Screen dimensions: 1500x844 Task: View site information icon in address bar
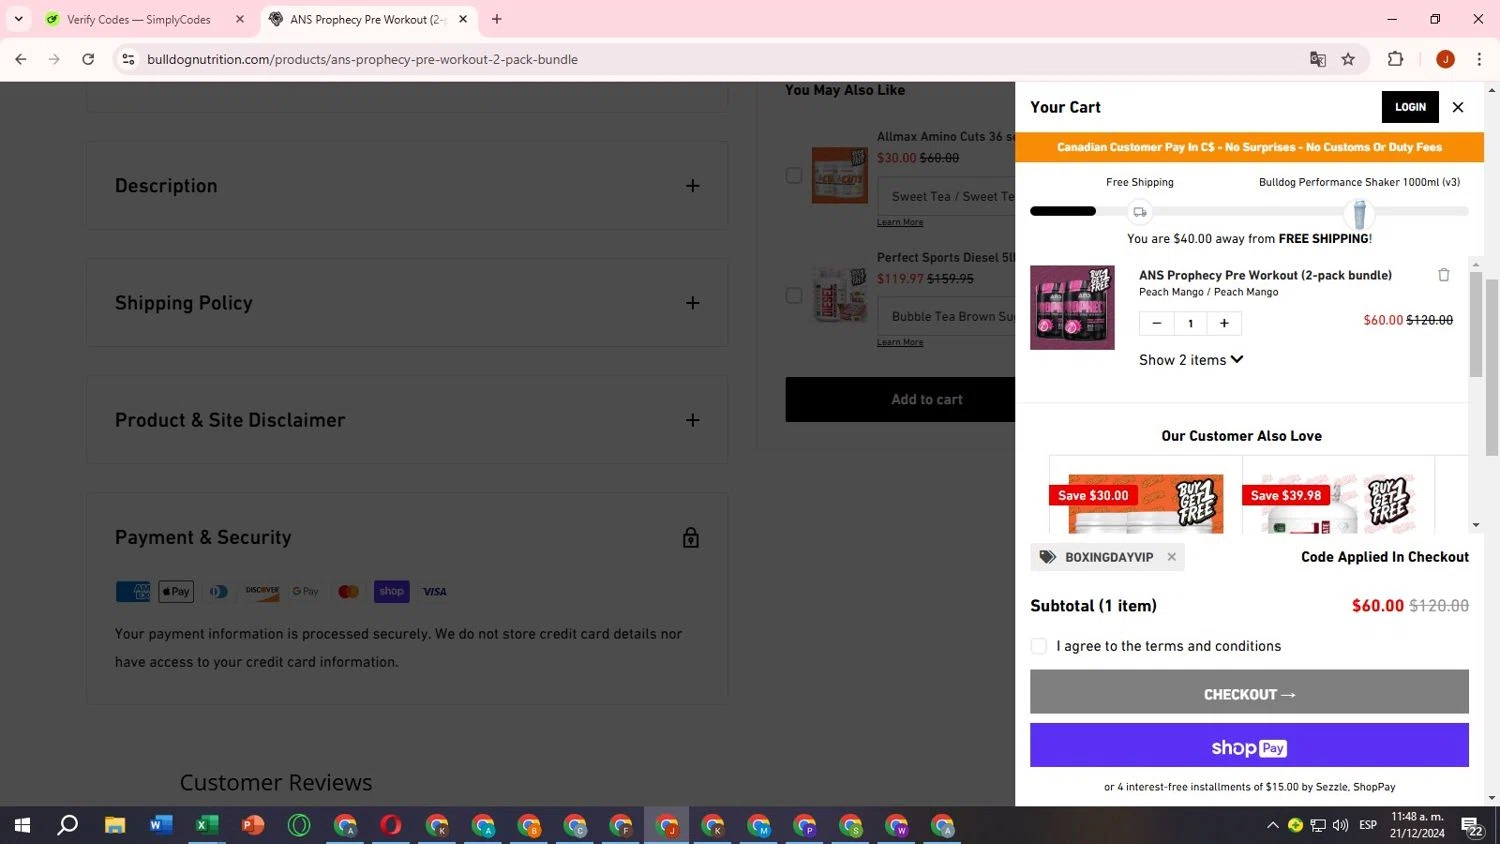(128, 59)
